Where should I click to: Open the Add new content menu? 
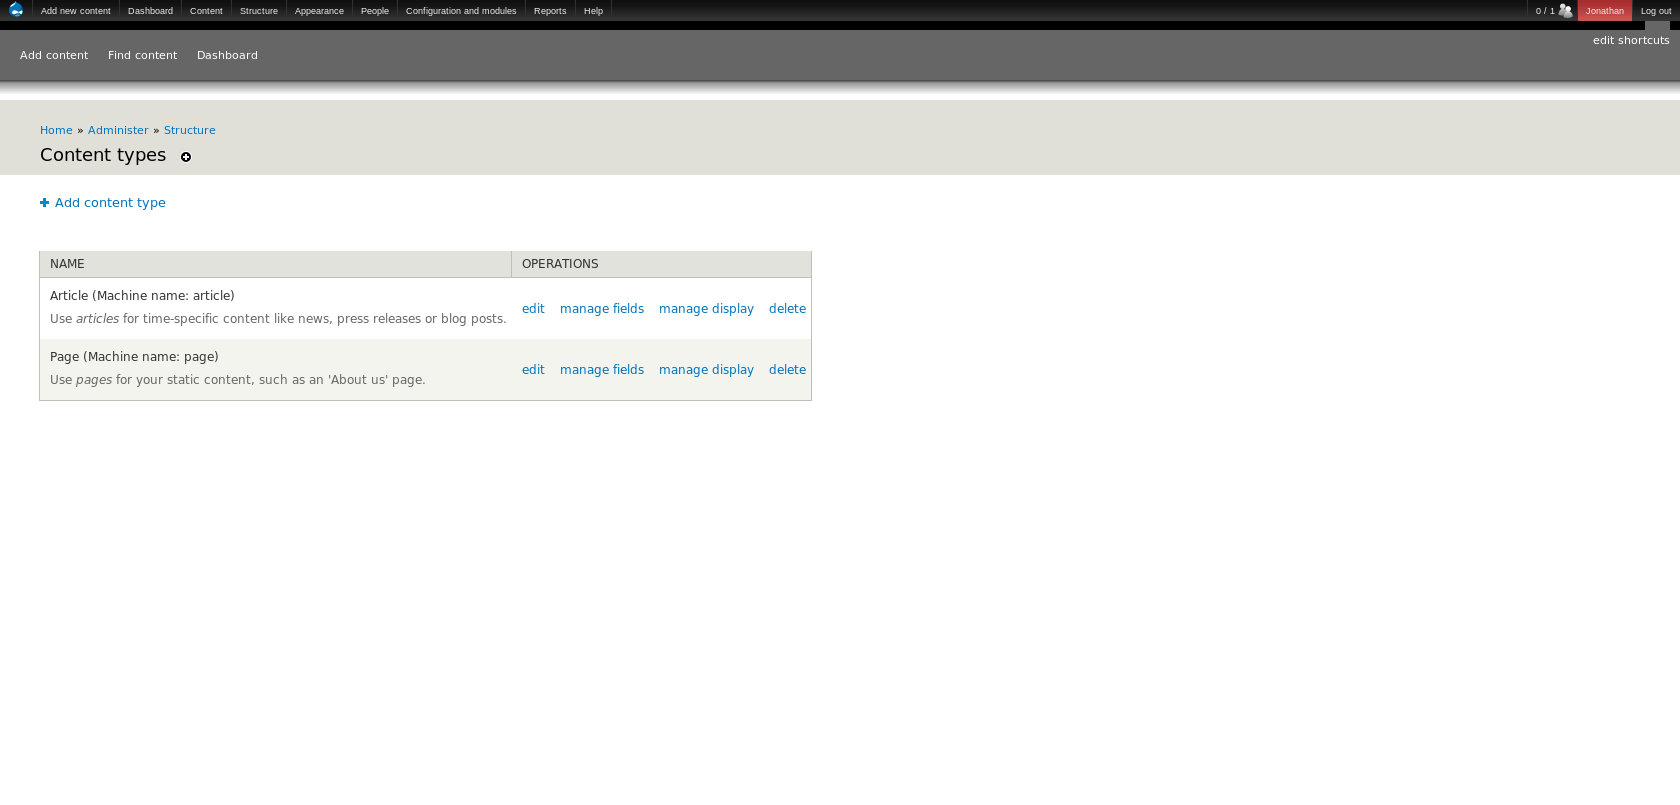(76, 11)
